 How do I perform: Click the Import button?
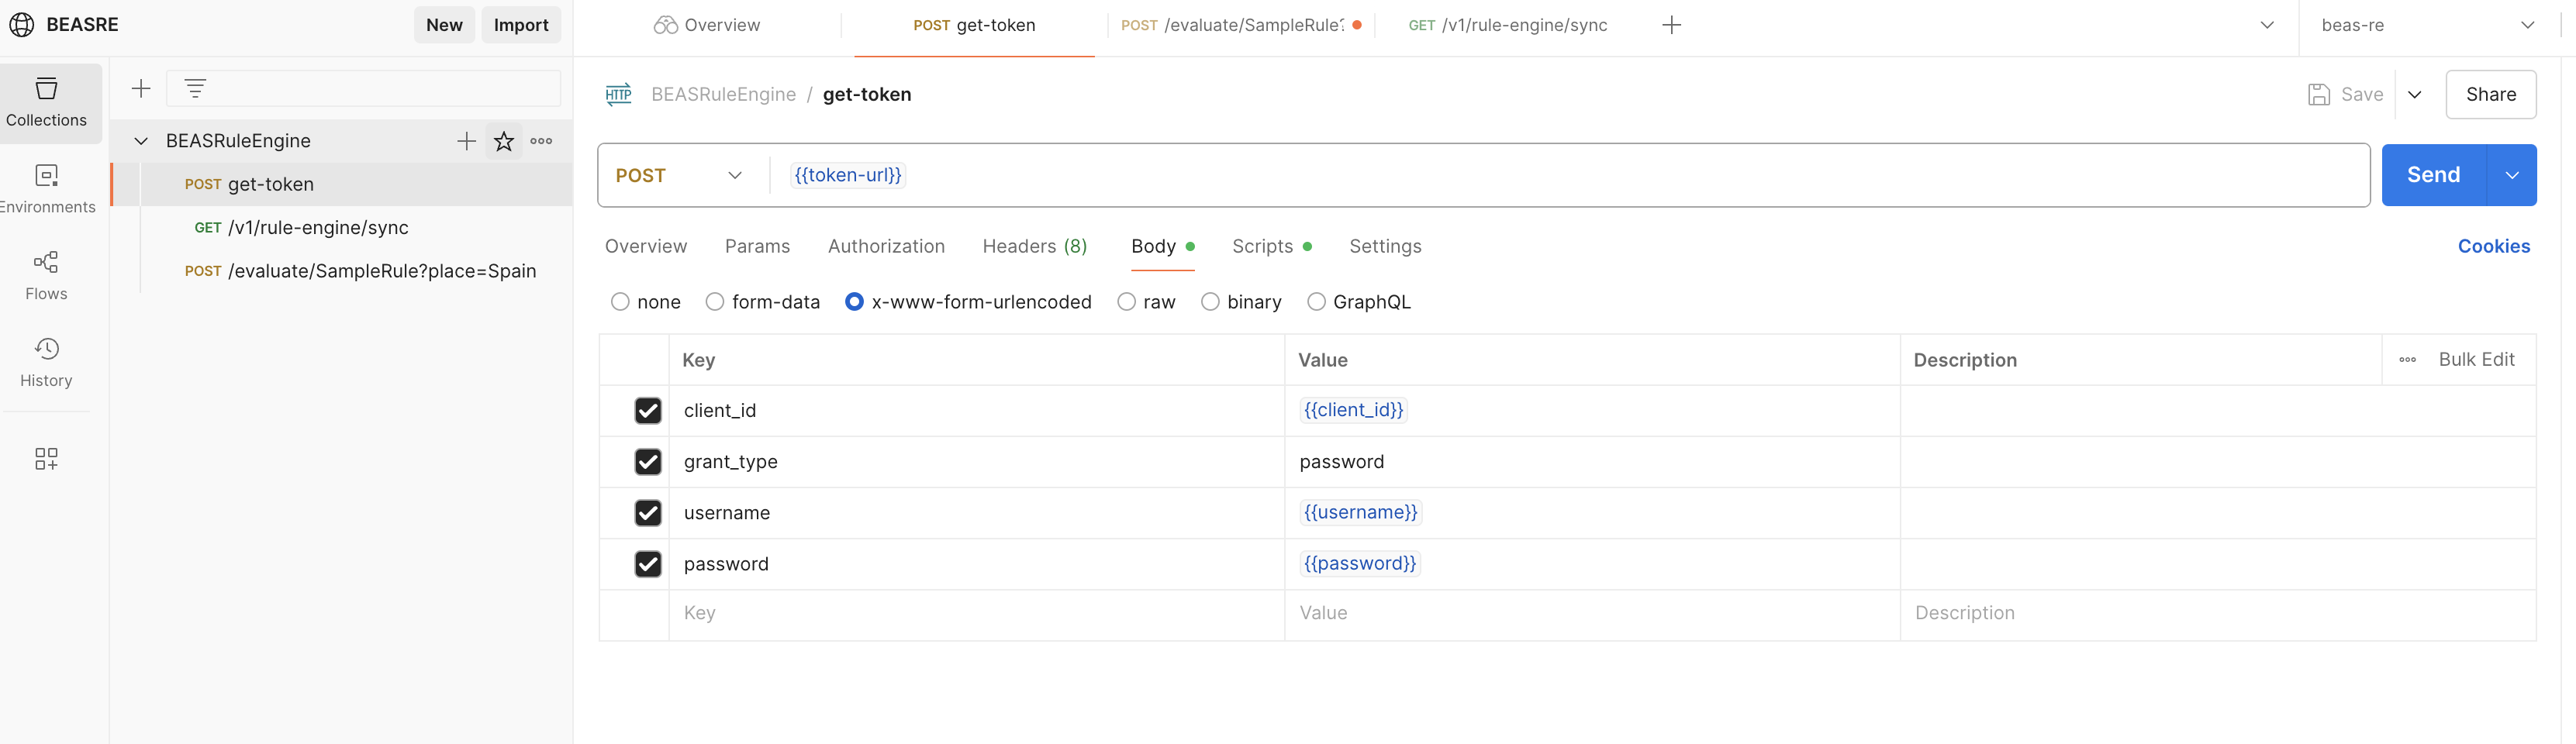[521, 25]
